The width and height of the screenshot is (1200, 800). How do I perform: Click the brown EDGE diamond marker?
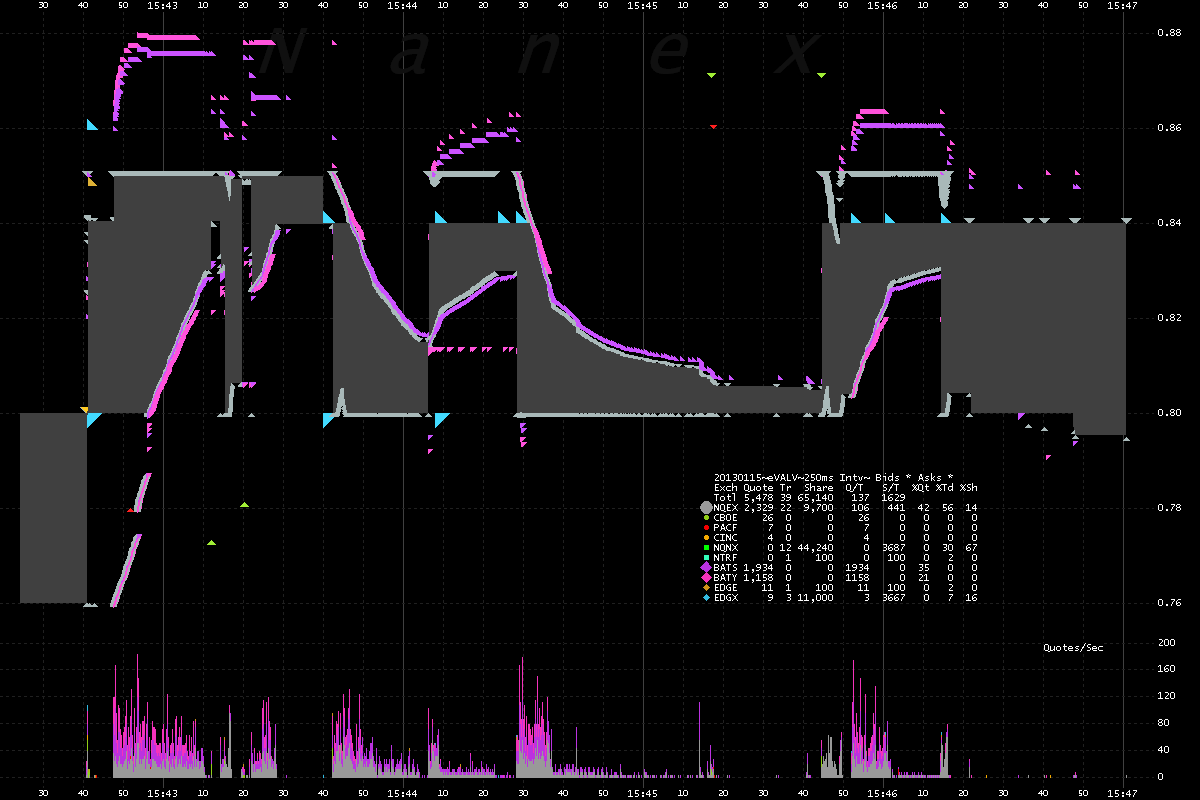[706, 588]
